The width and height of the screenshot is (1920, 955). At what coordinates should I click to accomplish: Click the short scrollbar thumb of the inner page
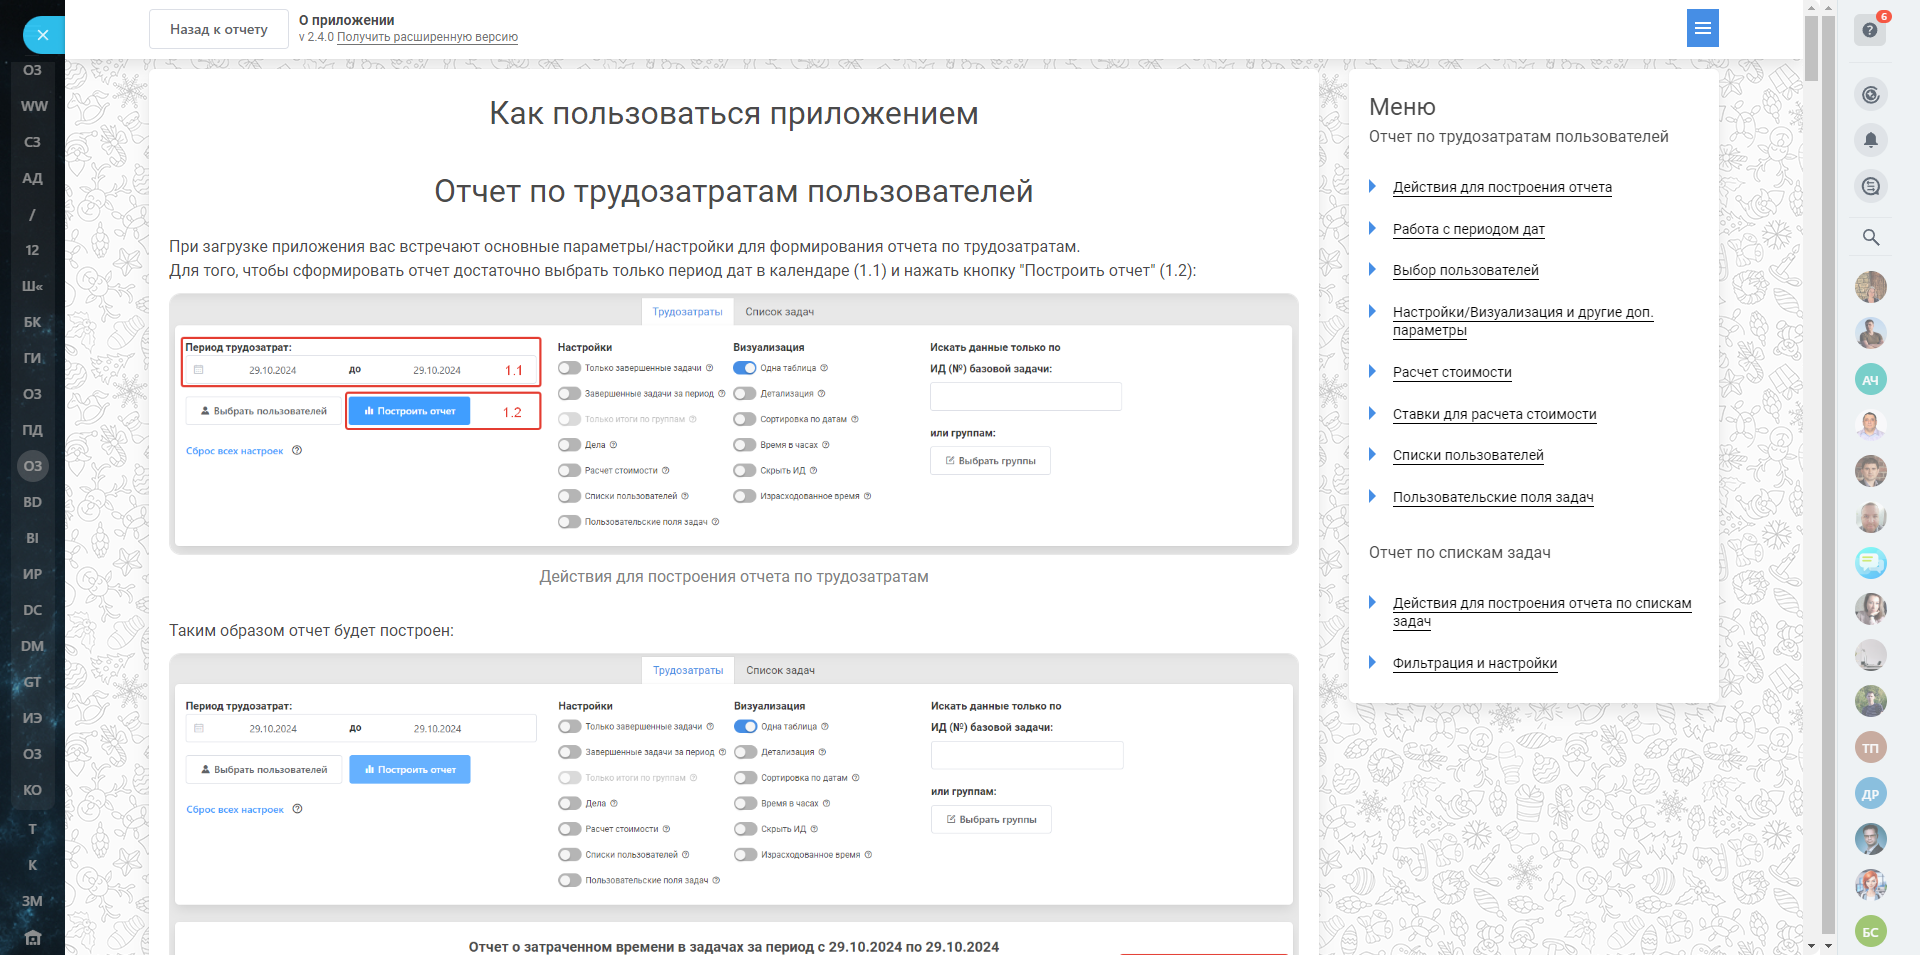pos(1811,48)
